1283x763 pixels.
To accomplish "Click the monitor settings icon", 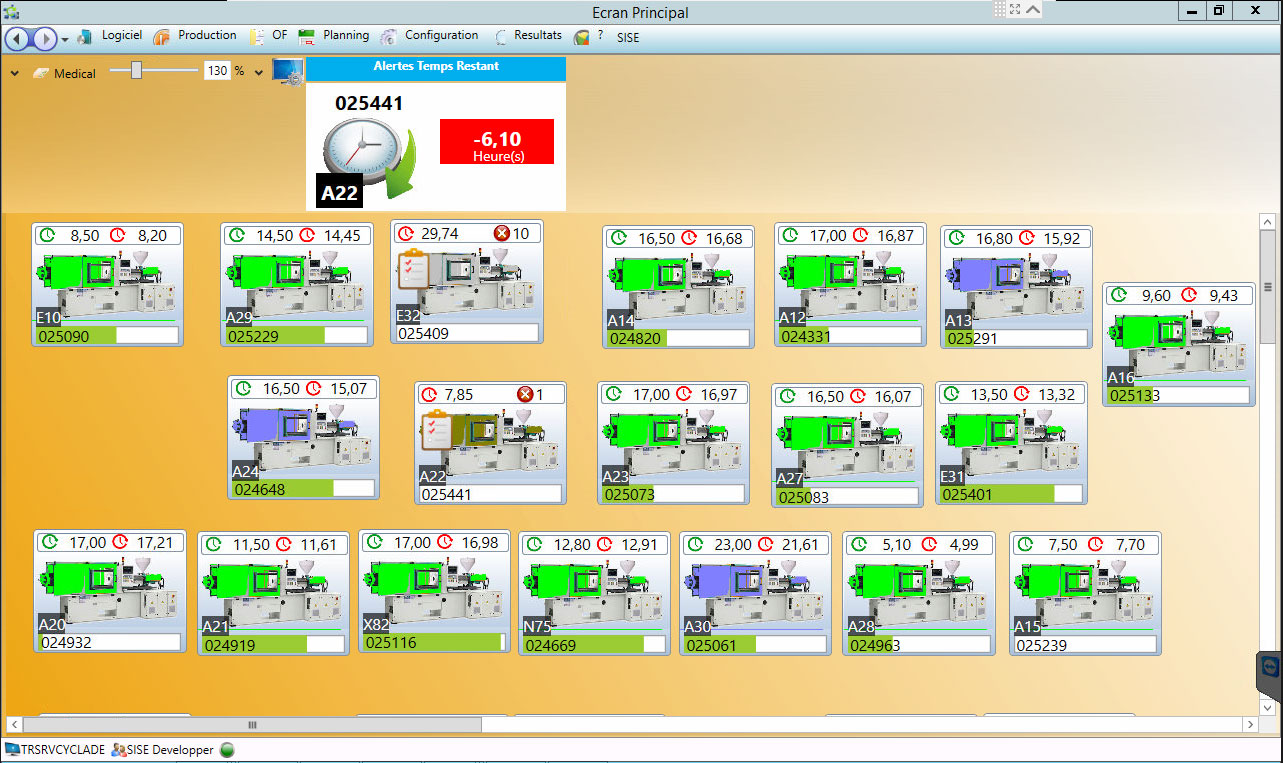I will 288,73.
